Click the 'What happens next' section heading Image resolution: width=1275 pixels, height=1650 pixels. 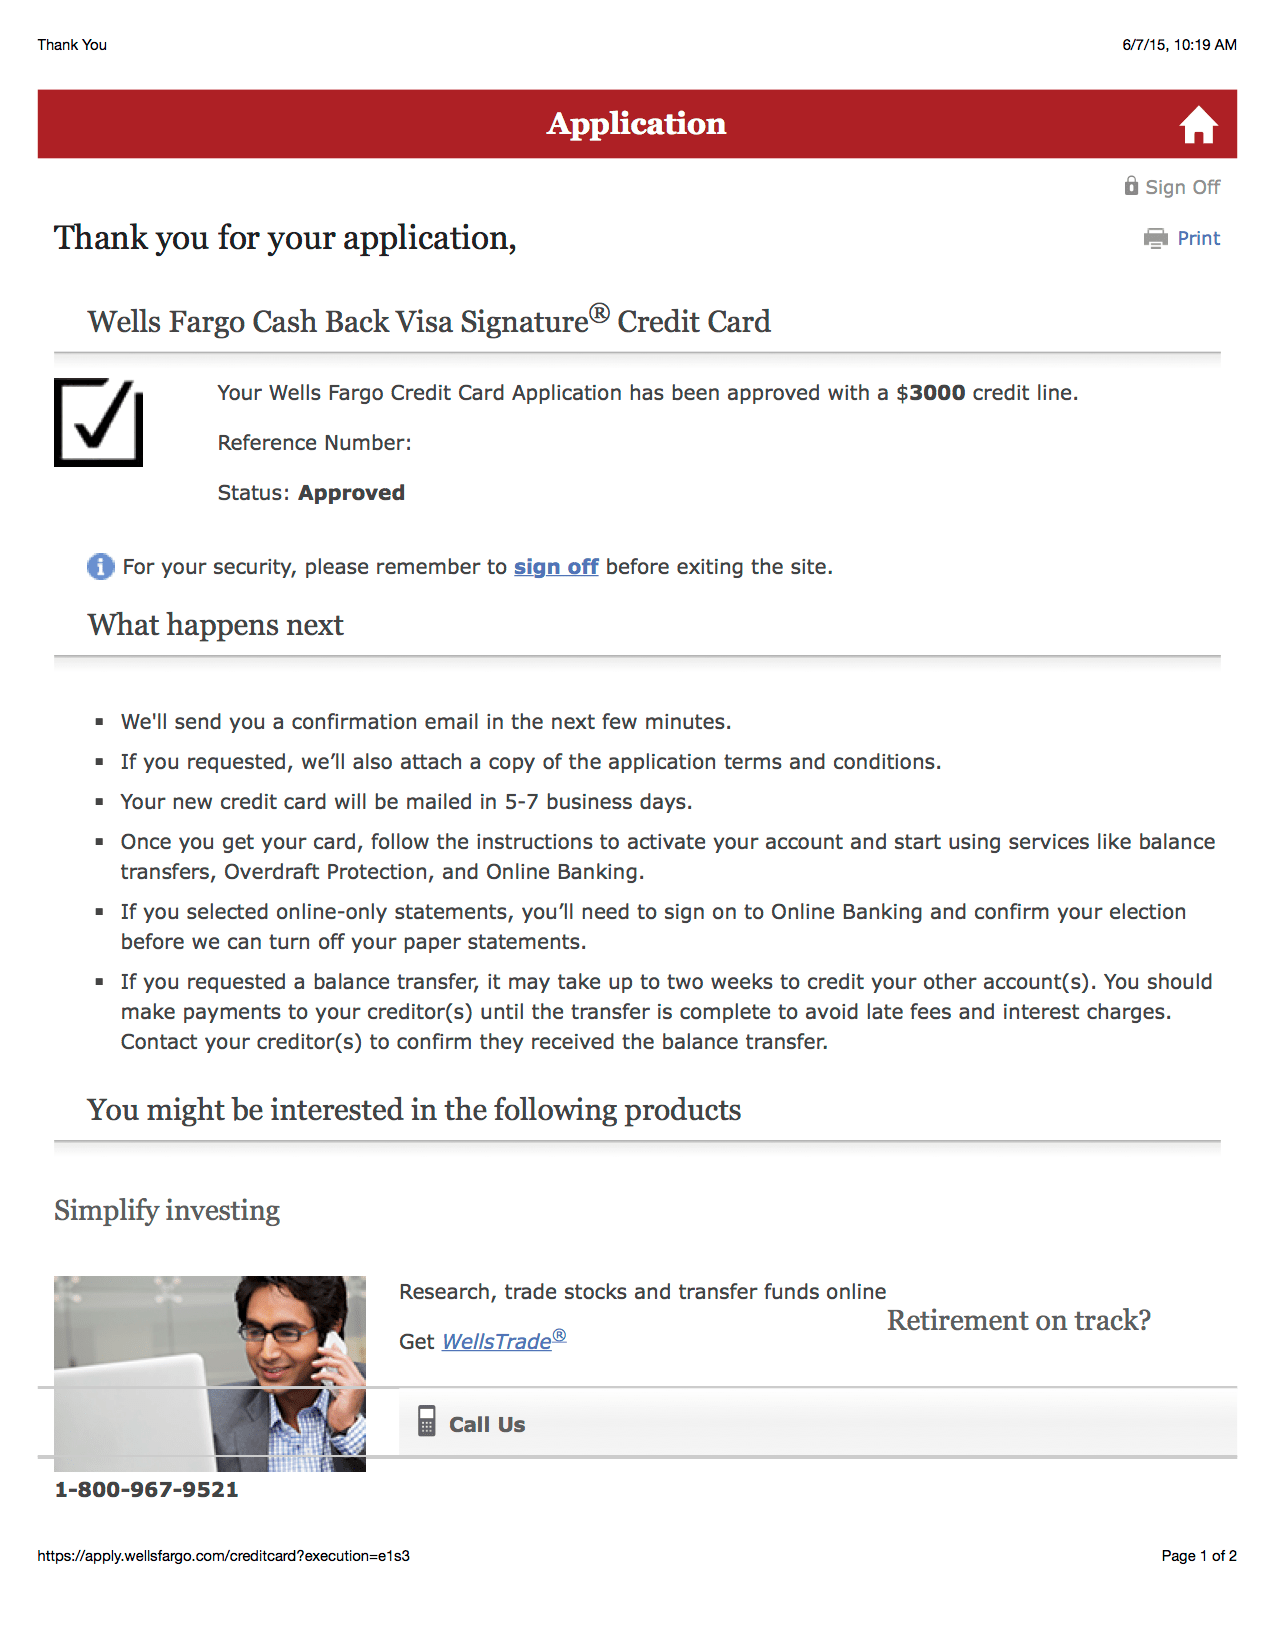click(x=215, y=625)
